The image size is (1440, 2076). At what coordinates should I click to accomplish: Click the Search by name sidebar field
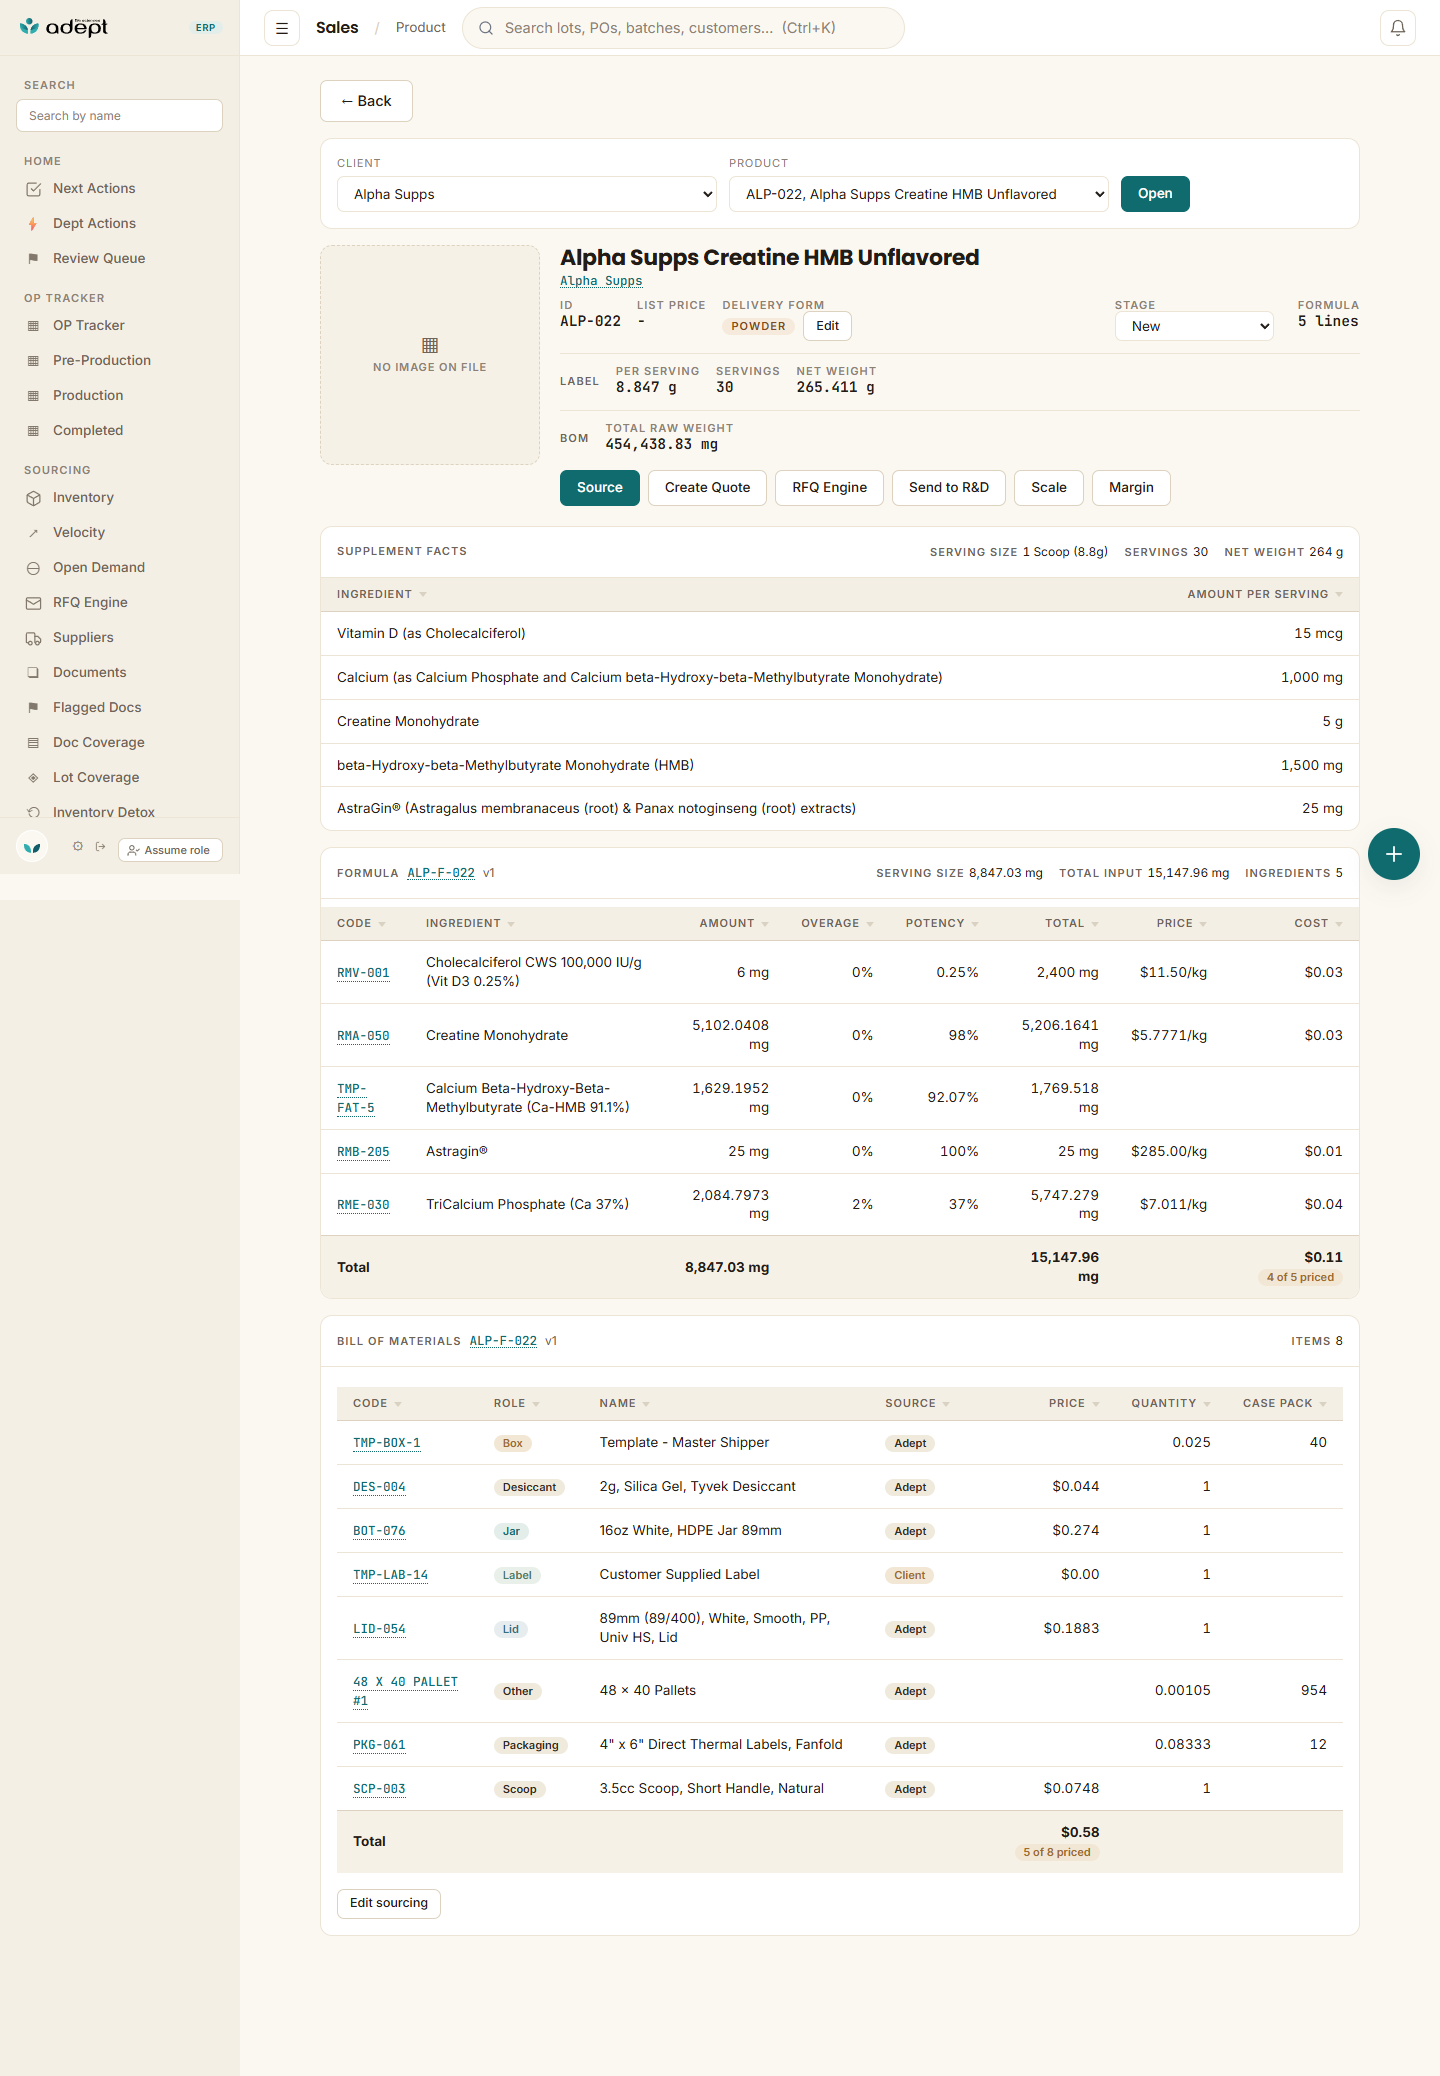(x=119, y=116)
